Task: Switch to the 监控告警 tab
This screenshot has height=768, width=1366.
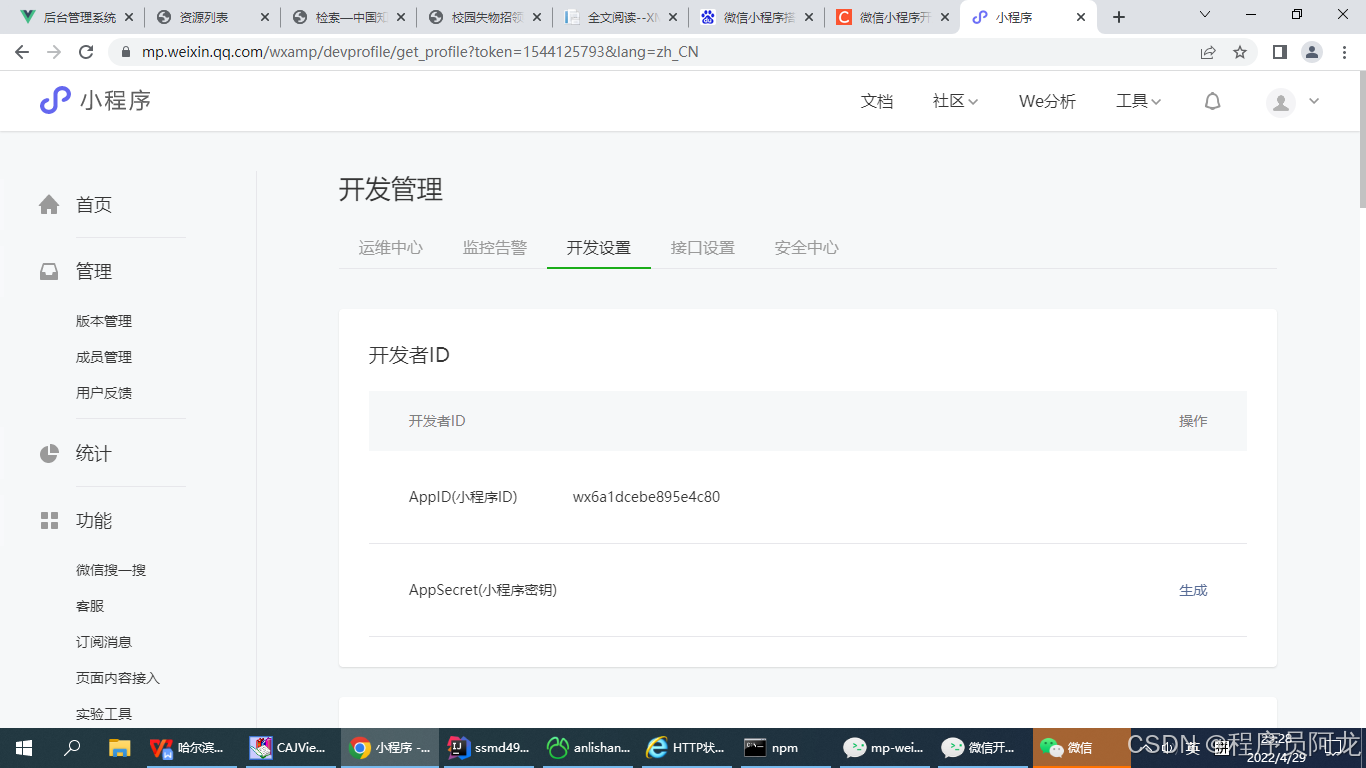Action: click(495, 248)
